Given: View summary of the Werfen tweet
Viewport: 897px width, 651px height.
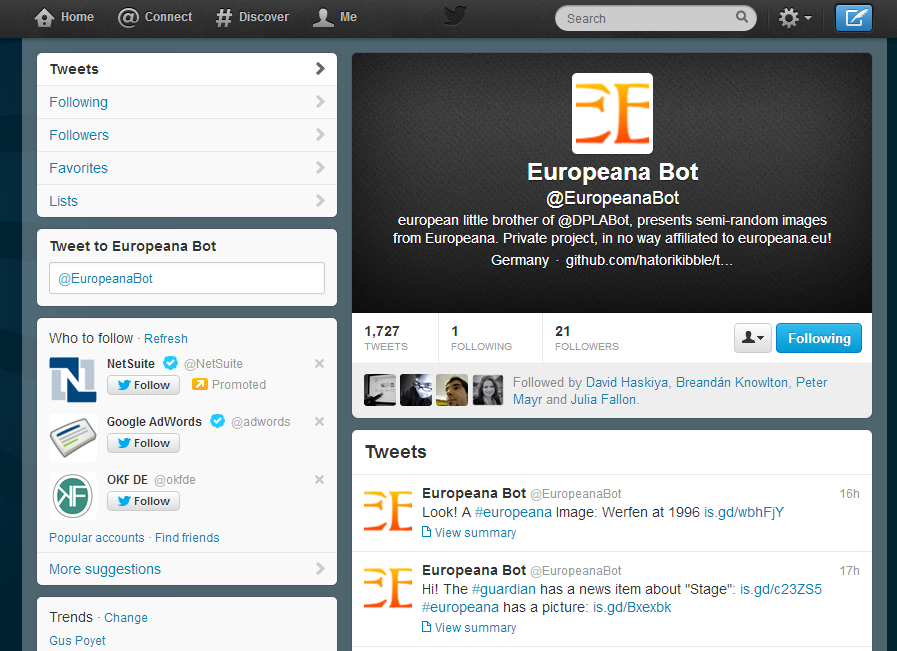Looking at the screenshot, I should [x=475, y=533].
